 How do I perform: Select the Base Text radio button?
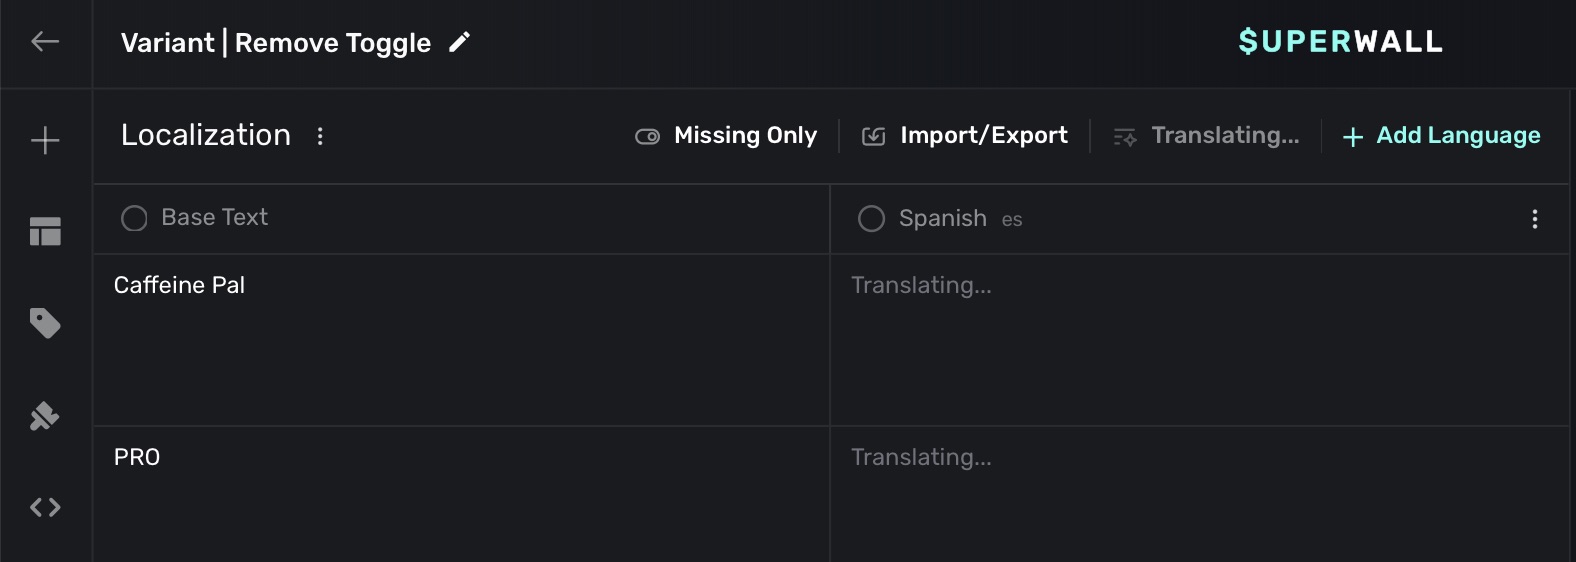click(x=134, y=218)
